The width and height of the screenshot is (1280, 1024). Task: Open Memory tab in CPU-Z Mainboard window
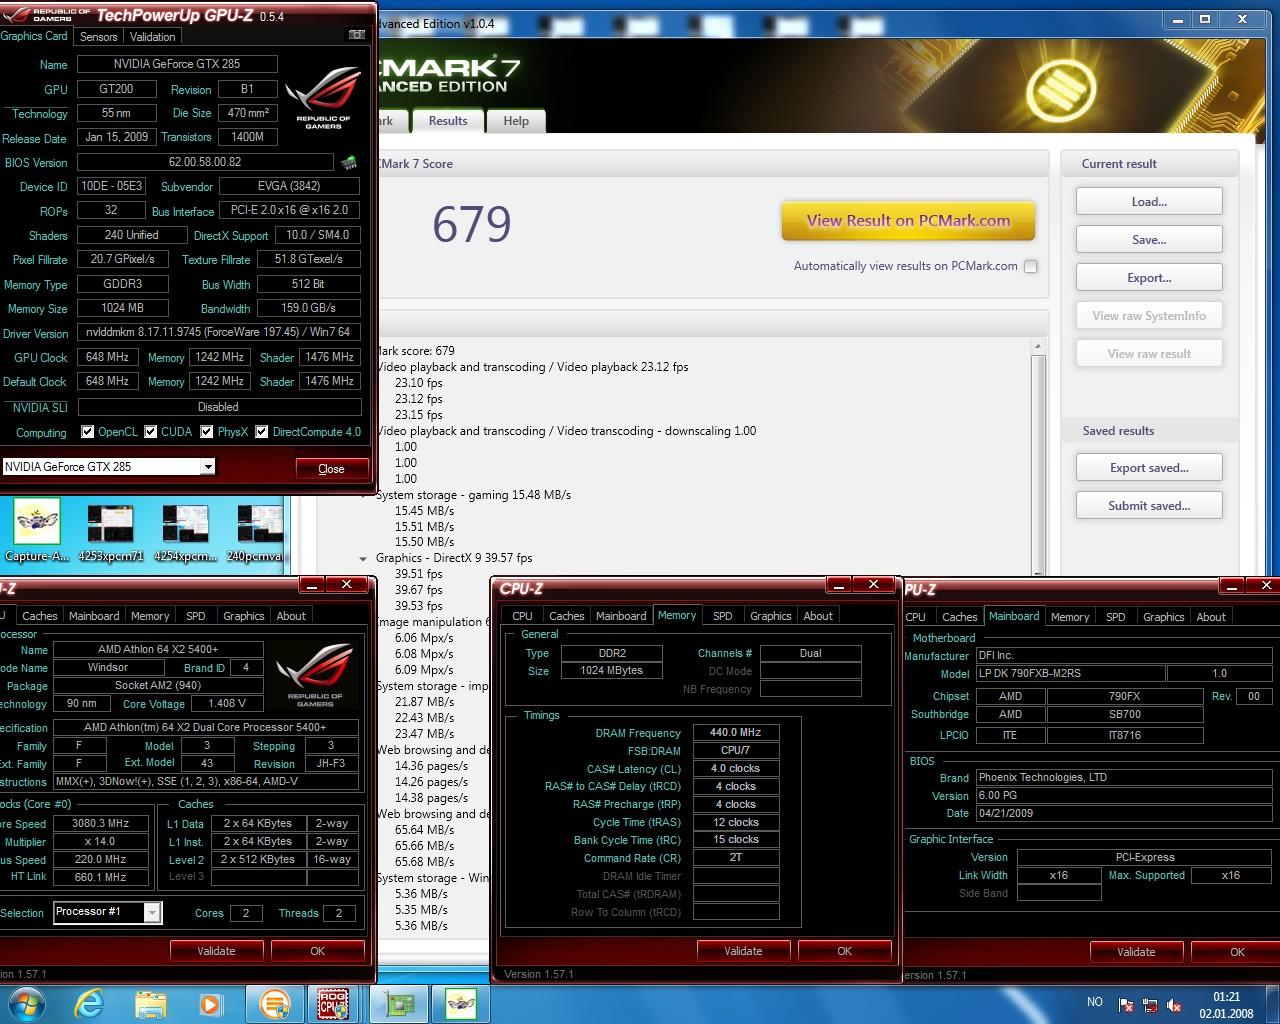[1070, 617]
